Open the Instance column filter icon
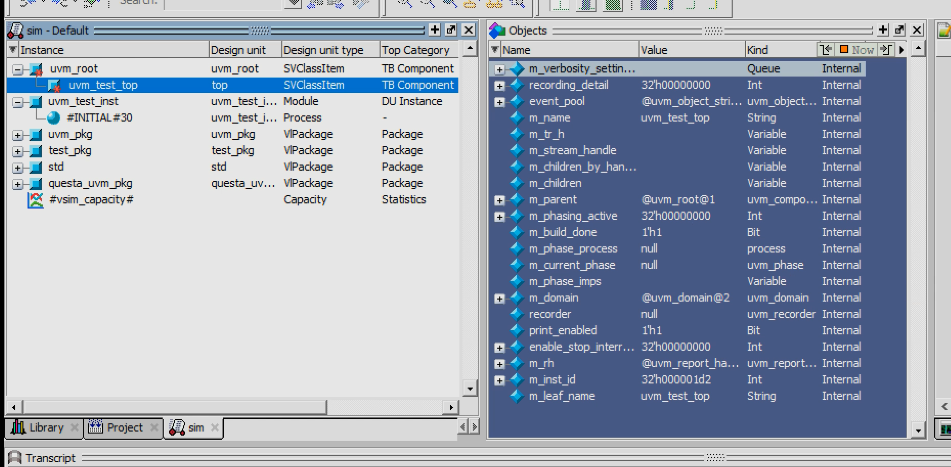951x467 pixels. pos(13,50)
